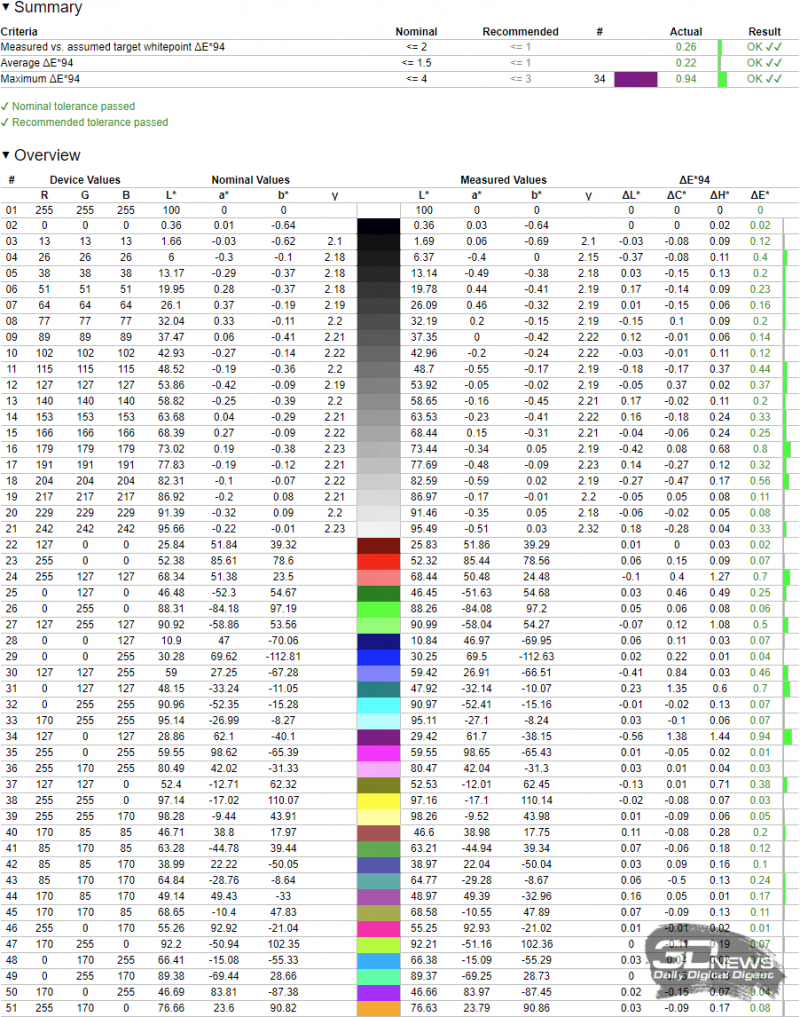Click nominal a* value -84.18 in row 26

(x=224, y=609)
